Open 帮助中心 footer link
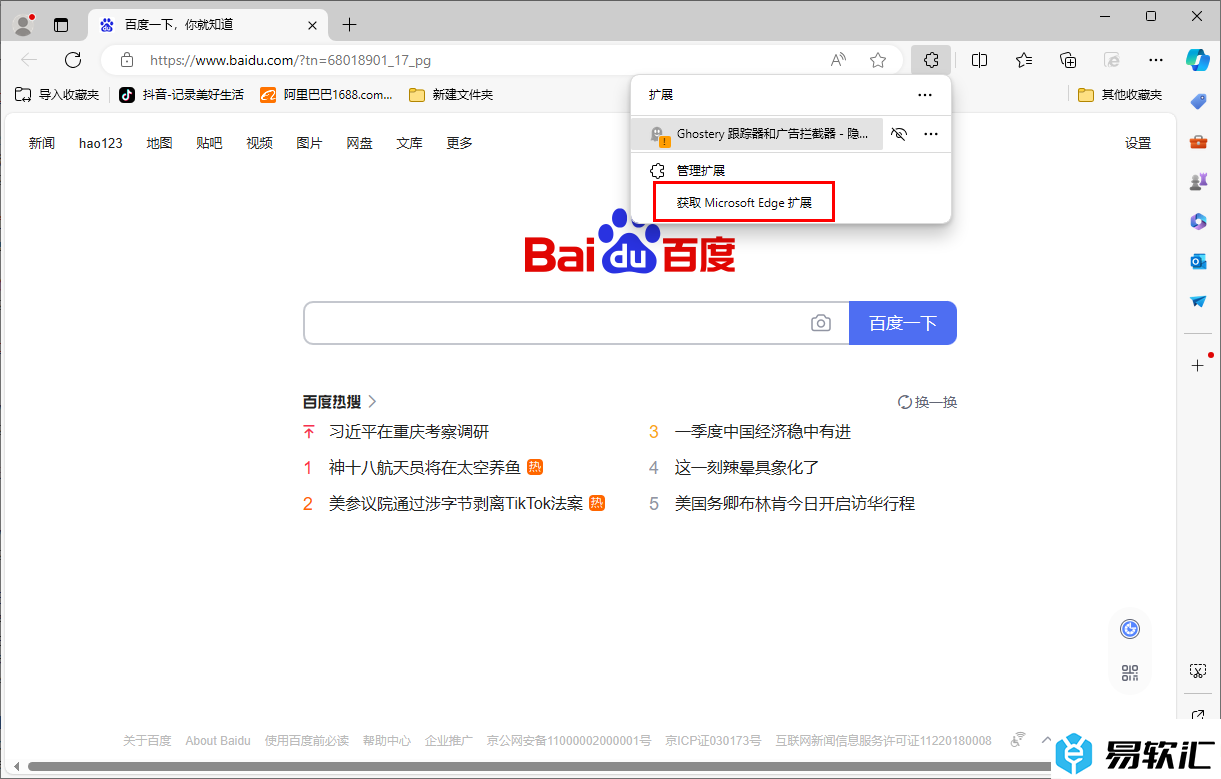This screenshot has height=779, width=1221. [386, 741]
